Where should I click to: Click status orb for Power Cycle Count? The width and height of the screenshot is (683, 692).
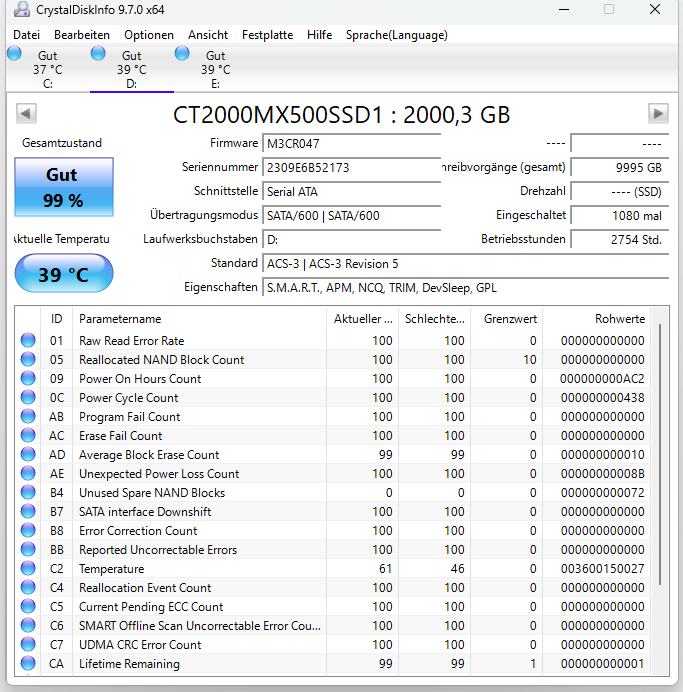tap(28, 397)
